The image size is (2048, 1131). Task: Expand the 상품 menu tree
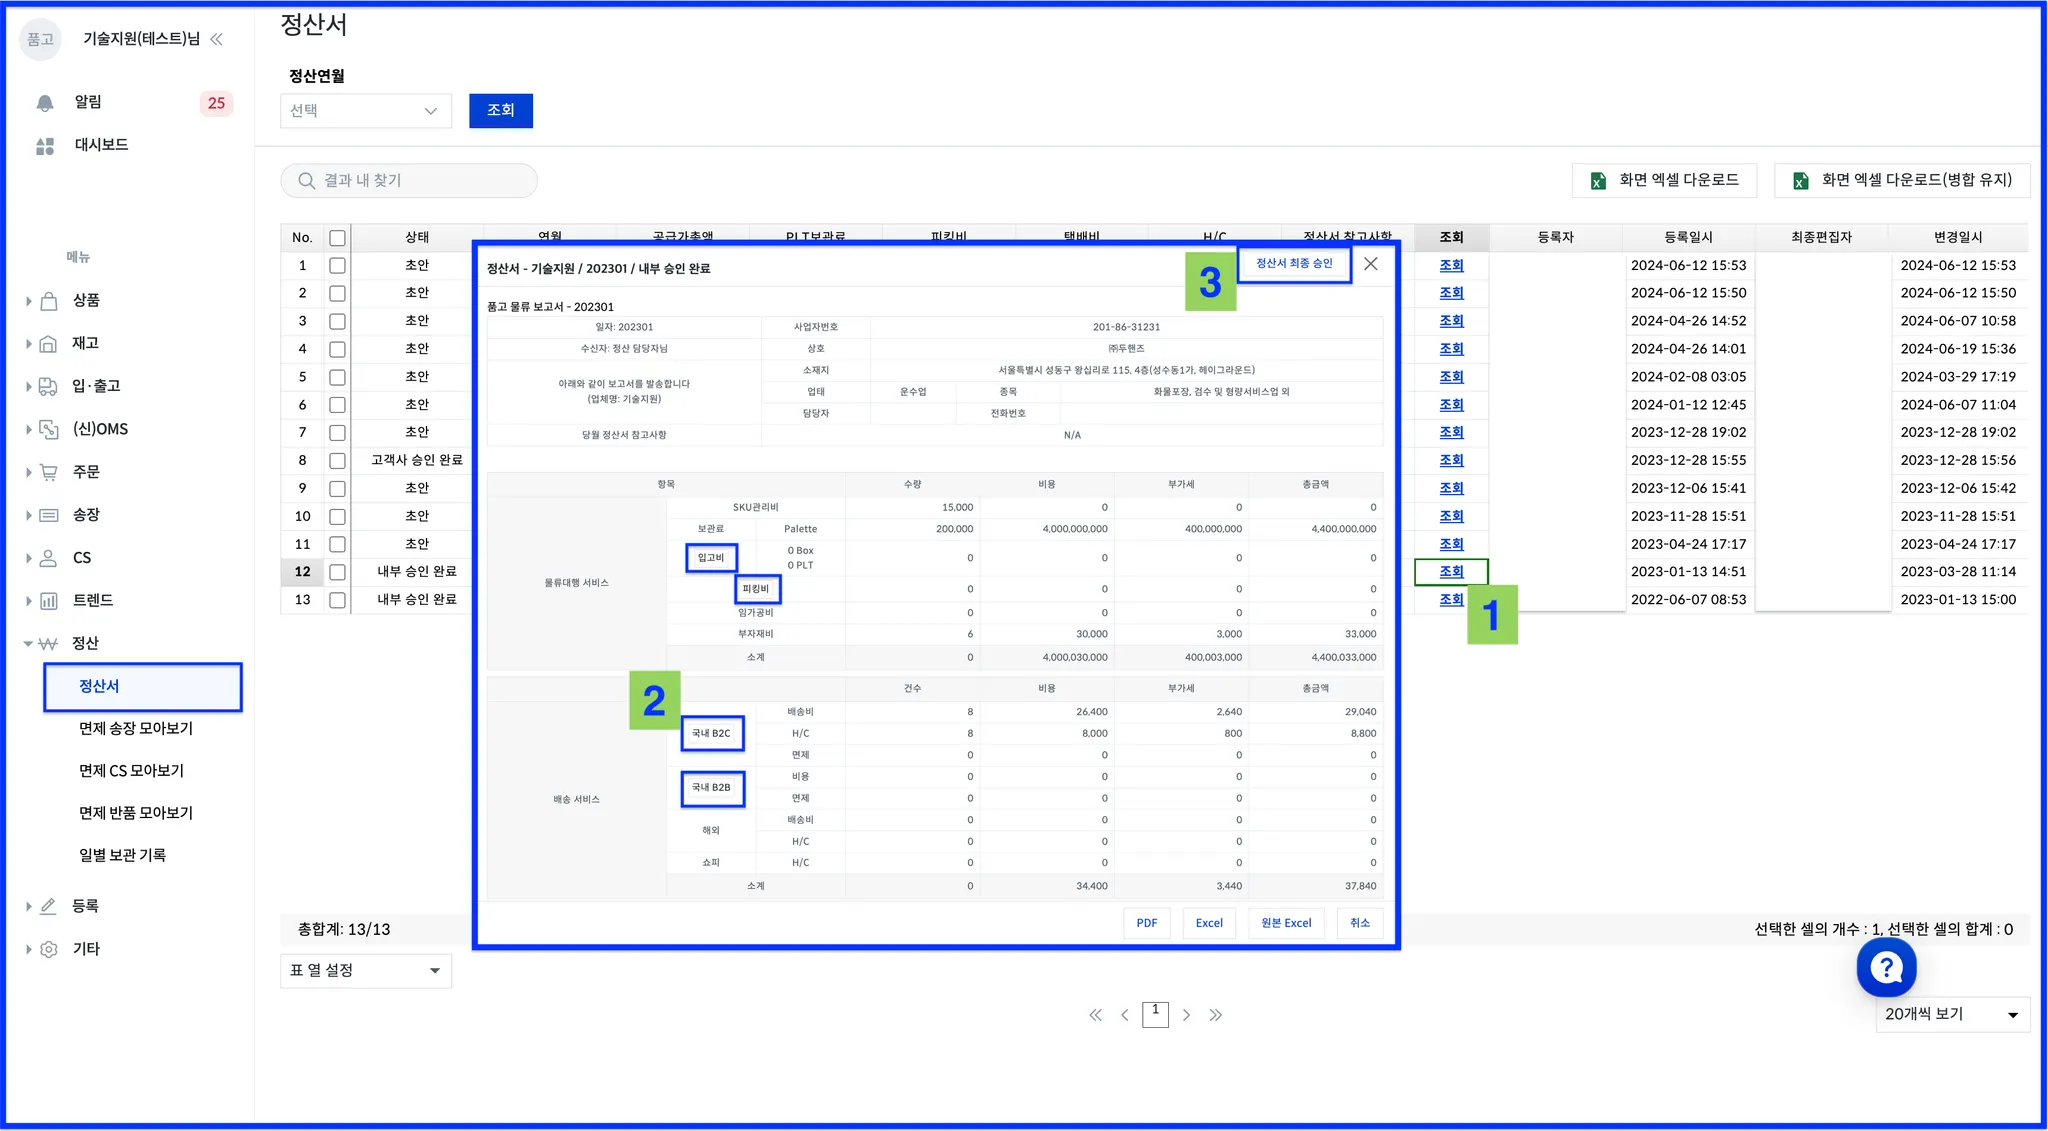coord(28,301)
